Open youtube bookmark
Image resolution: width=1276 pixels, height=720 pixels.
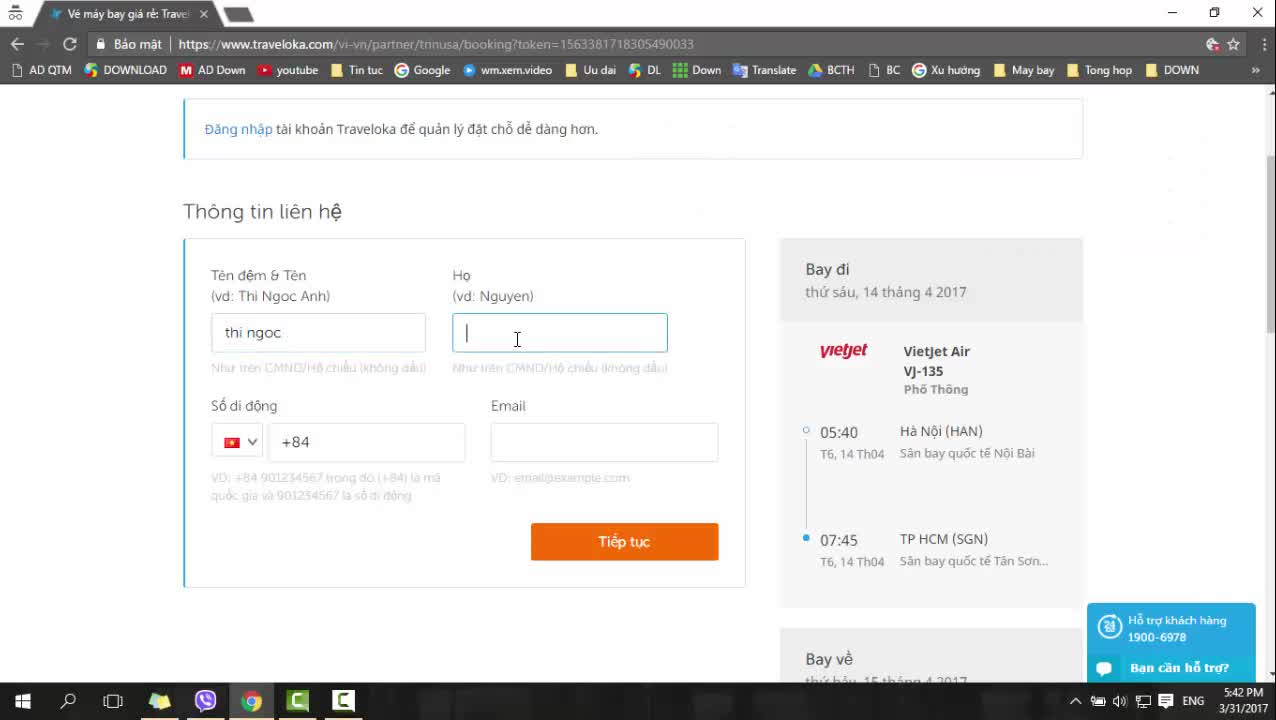288,70
